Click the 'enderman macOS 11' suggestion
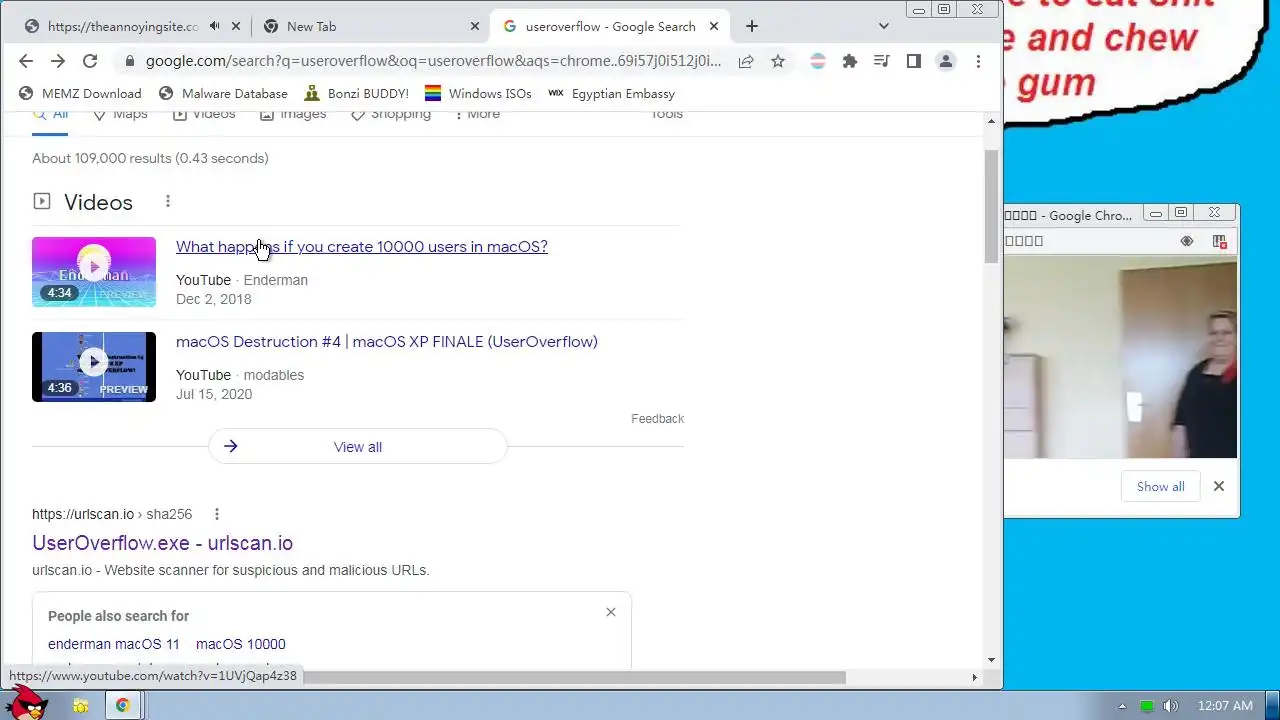Screen dimensions: 1280x720 [114, 644]
